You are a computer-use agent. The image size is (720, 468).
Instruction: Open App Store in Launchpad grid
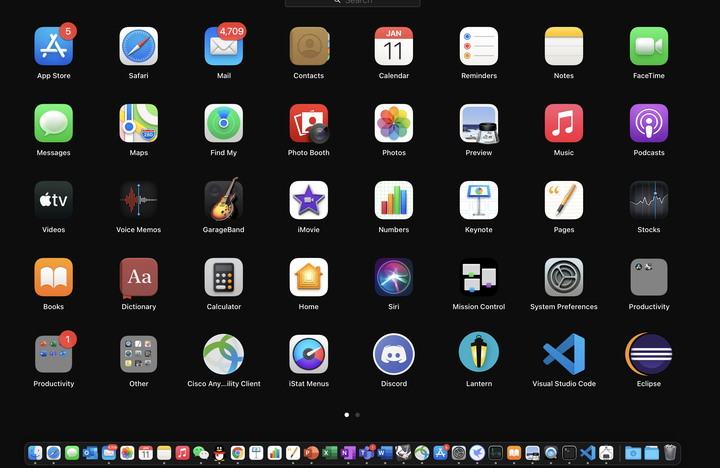[x=54, y=46]
